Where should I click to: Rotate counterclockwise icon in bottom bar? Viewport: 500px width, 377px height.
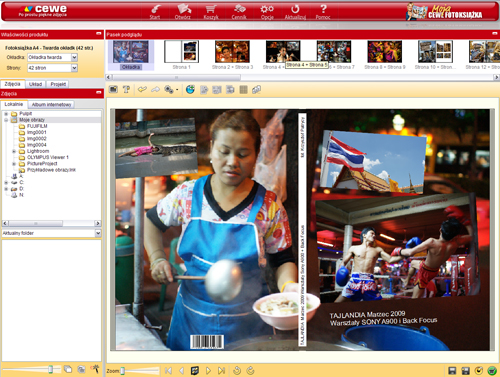point(237,370)
